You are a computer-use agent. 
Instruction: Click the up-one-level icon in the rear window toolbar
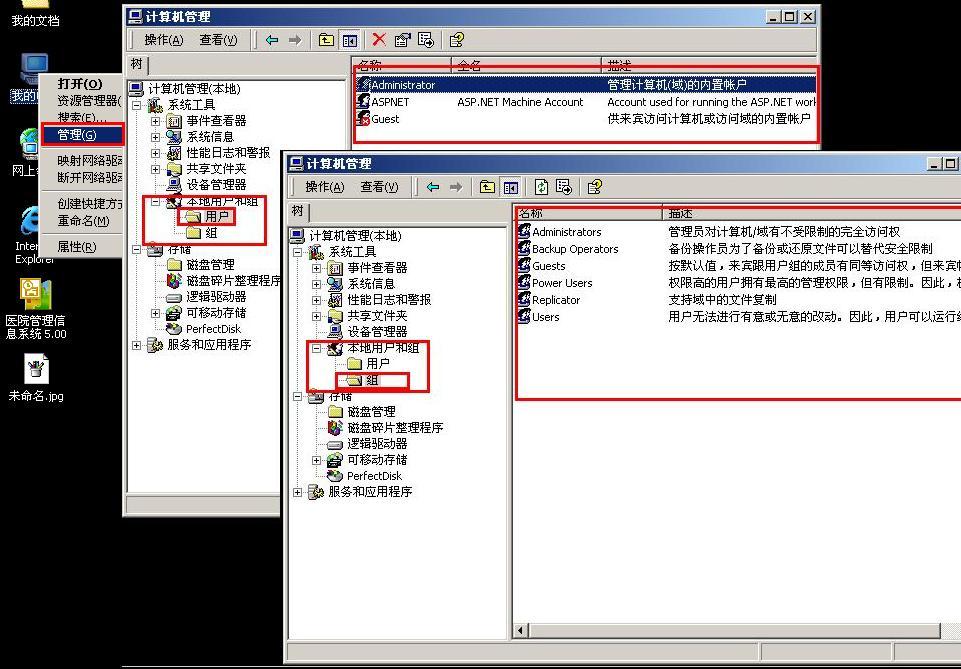[x=326, y=40]
